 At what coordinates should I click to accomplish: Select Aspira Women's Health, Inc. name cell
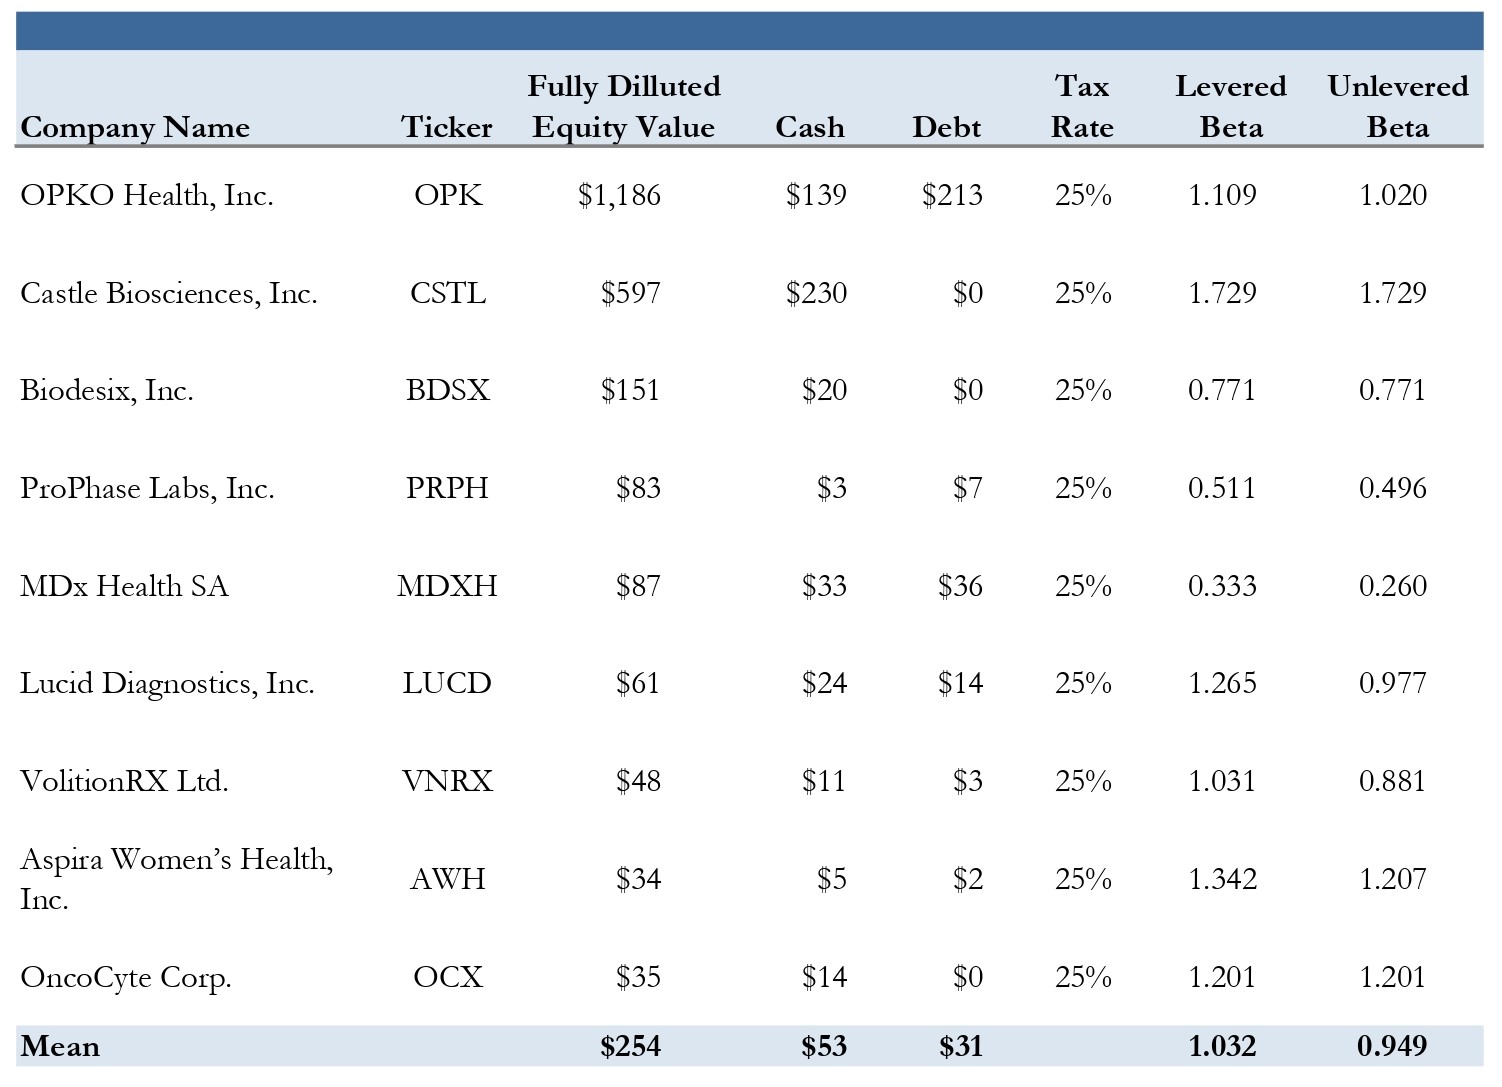pos(176,878)
